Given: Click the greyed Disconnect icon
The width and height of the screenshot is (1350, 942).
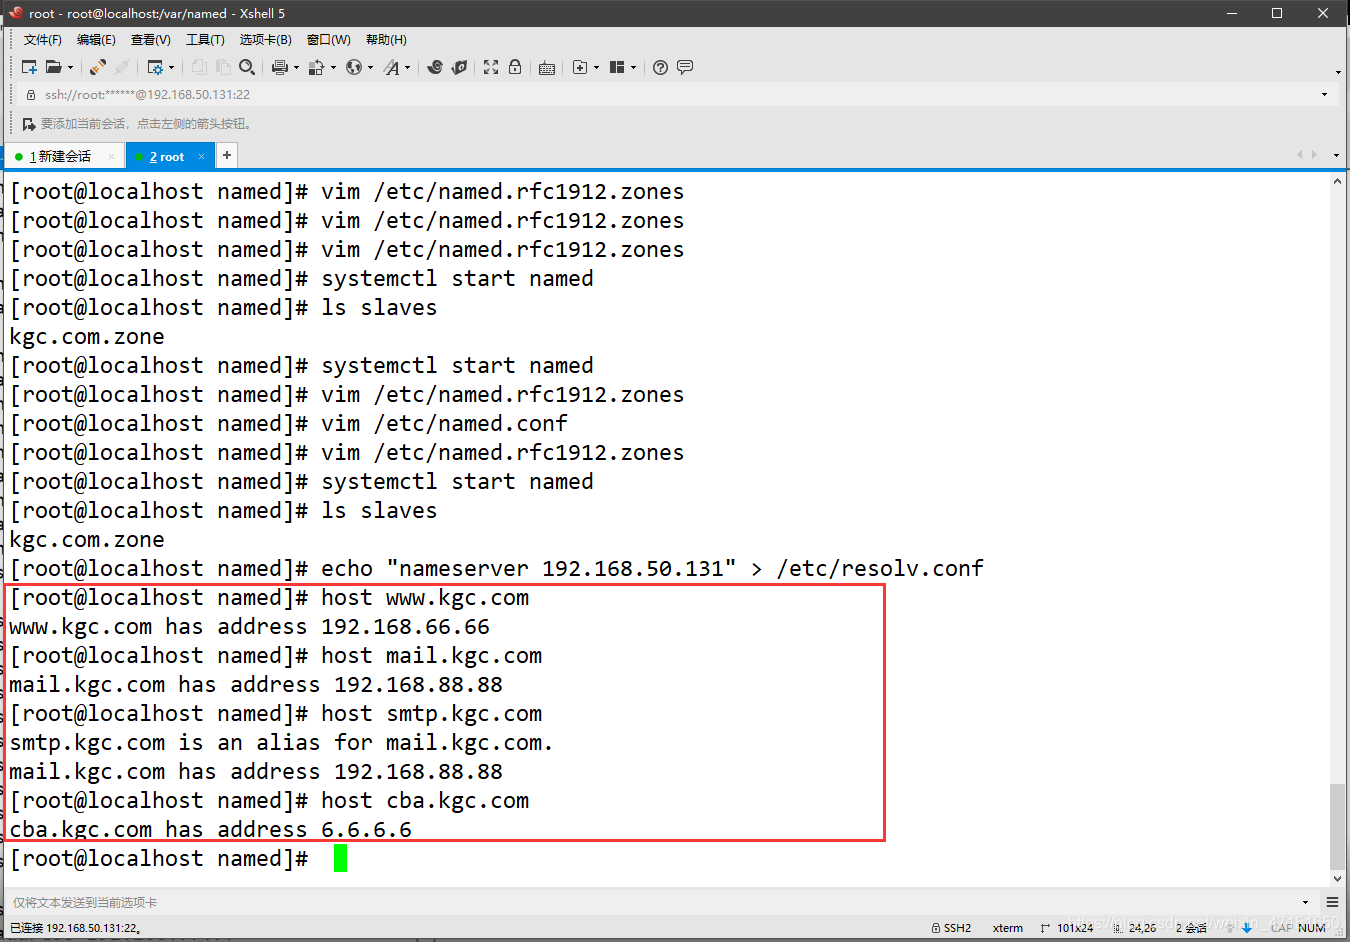Looking at the screenshot, I should coord(122,67).
